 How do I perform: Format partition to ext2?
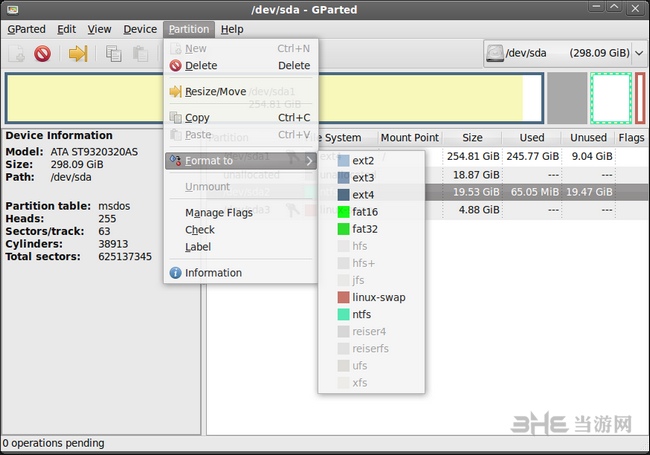pyautogui.click(x=371, y=160)
